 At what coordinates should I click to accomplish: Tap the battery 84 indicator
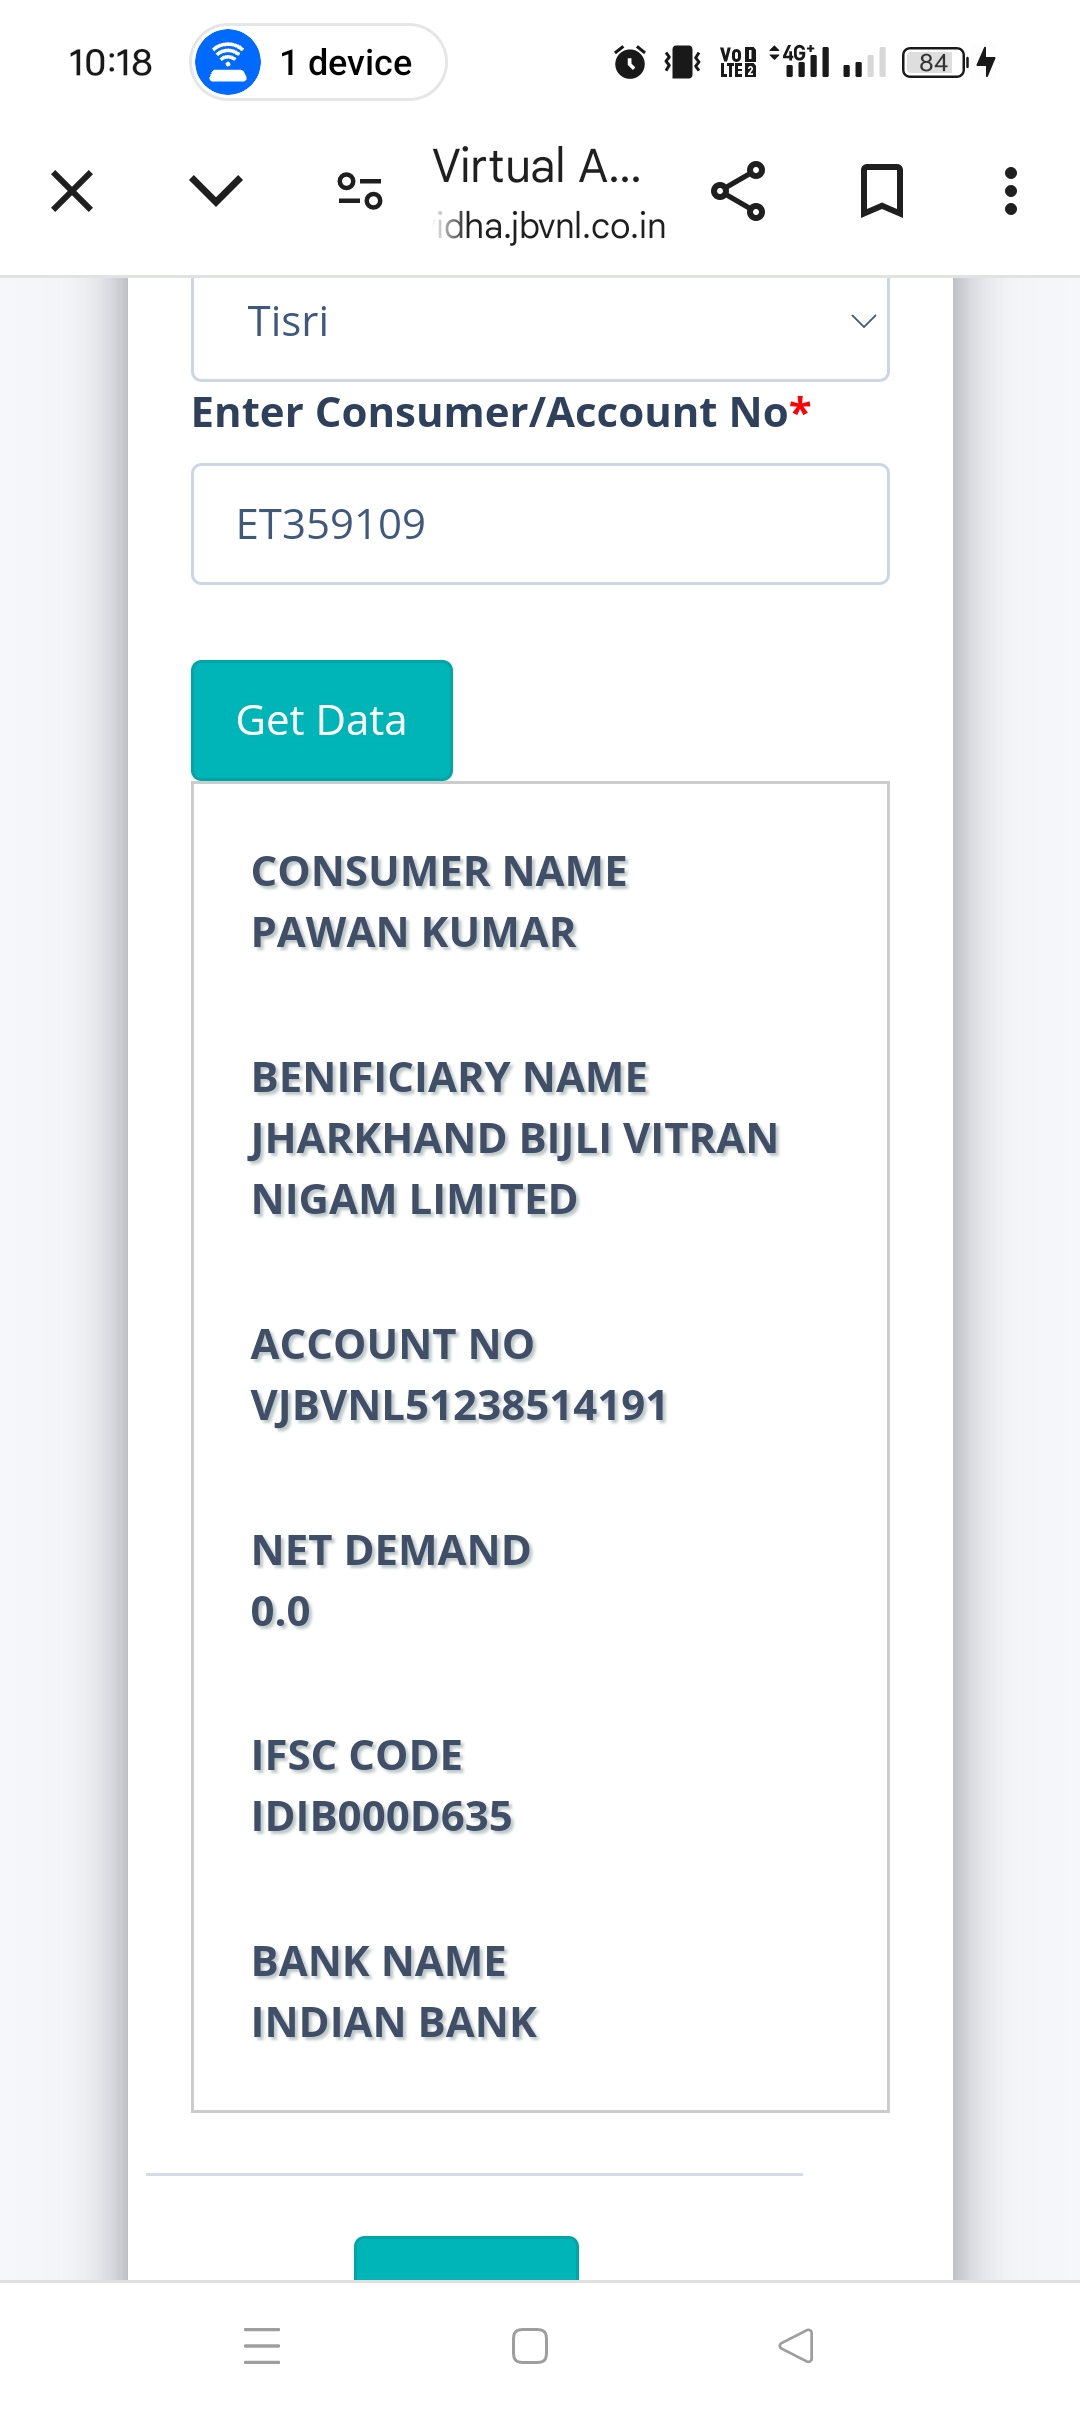click(935, 62)
